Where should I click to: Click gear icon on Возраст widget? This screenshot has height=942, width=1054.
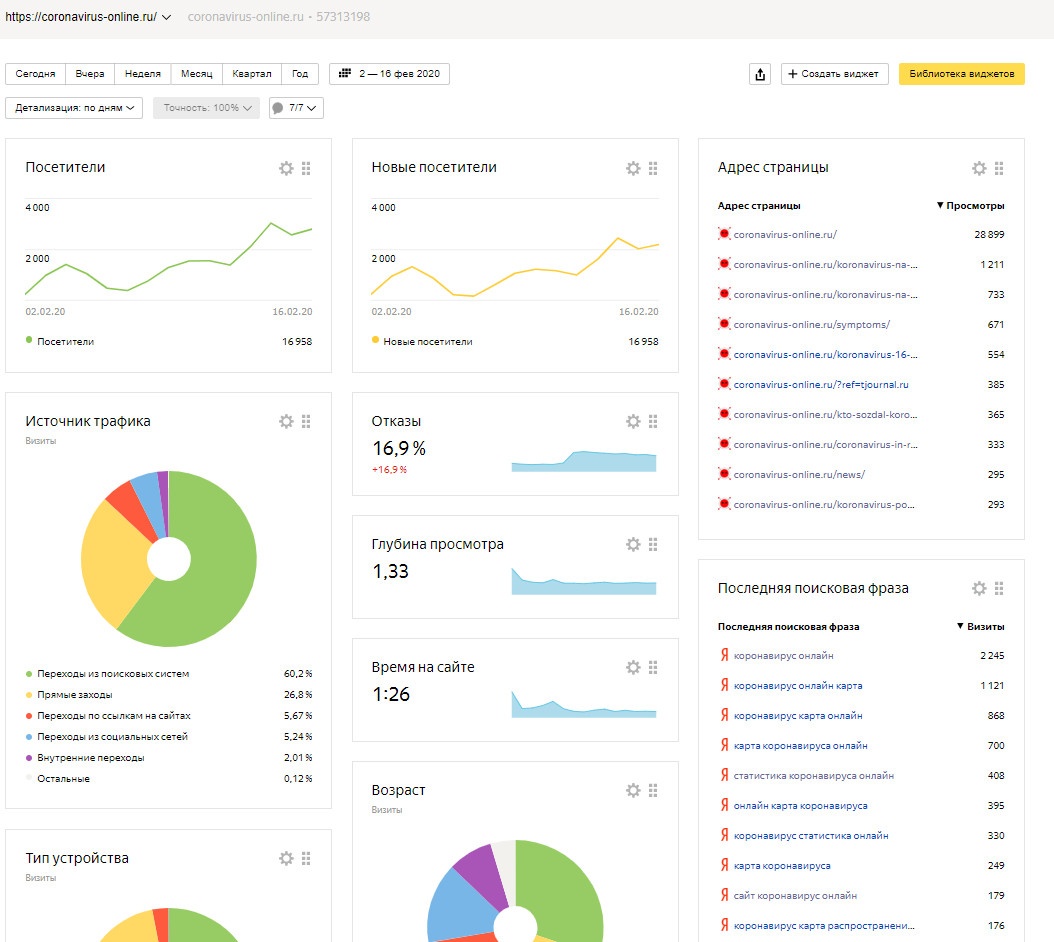click(633, 790)
